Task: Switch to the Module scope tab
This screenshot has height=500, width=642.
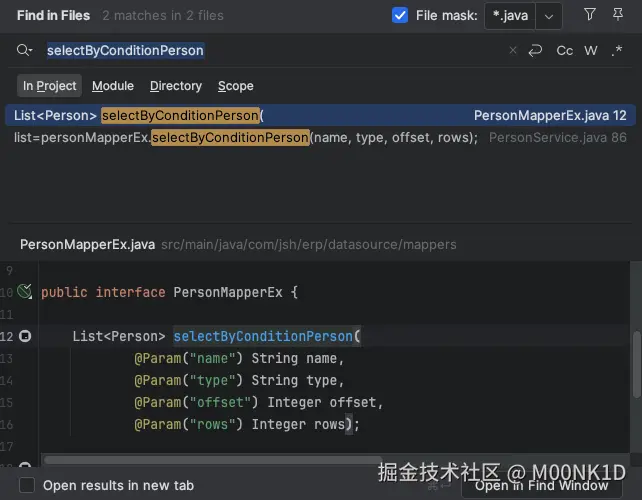Action: tap(113, 86)
